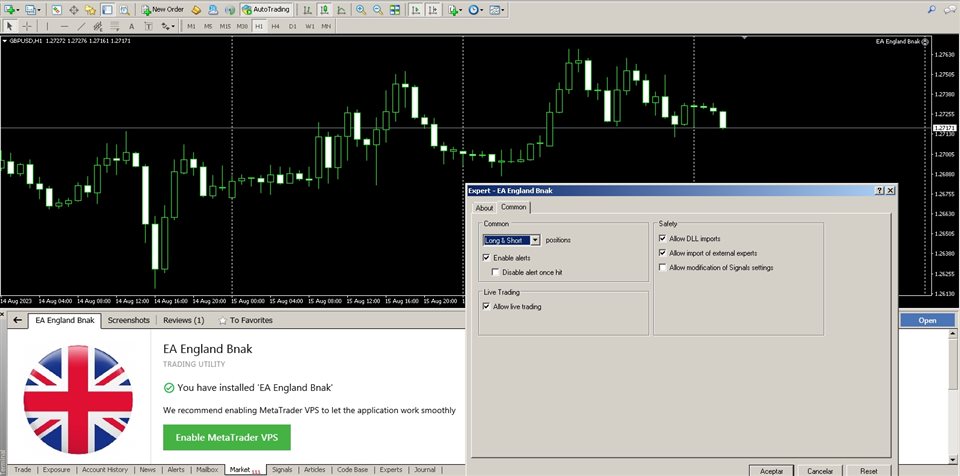
Task: Click the UK flag product thumbnail
Action: [x=78, y=399]
